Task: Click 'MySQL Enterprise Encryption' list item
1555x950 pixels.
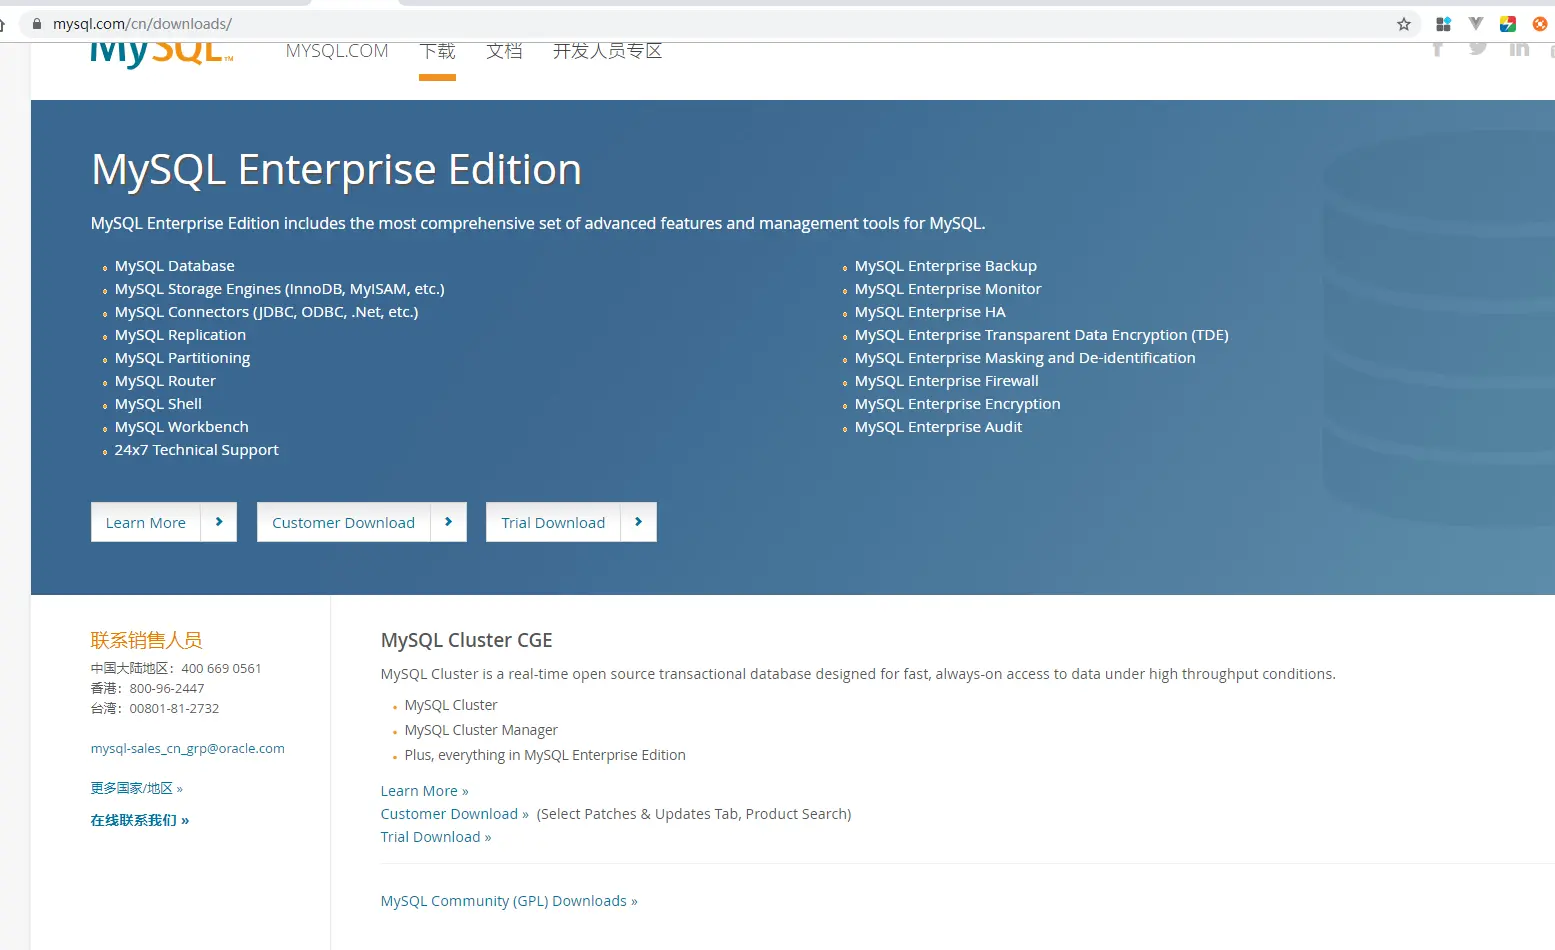Action: tap(958, 404)
